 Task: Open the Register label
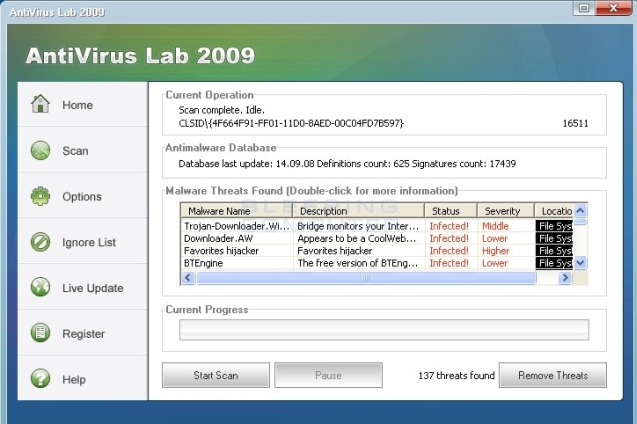[84, 334]
